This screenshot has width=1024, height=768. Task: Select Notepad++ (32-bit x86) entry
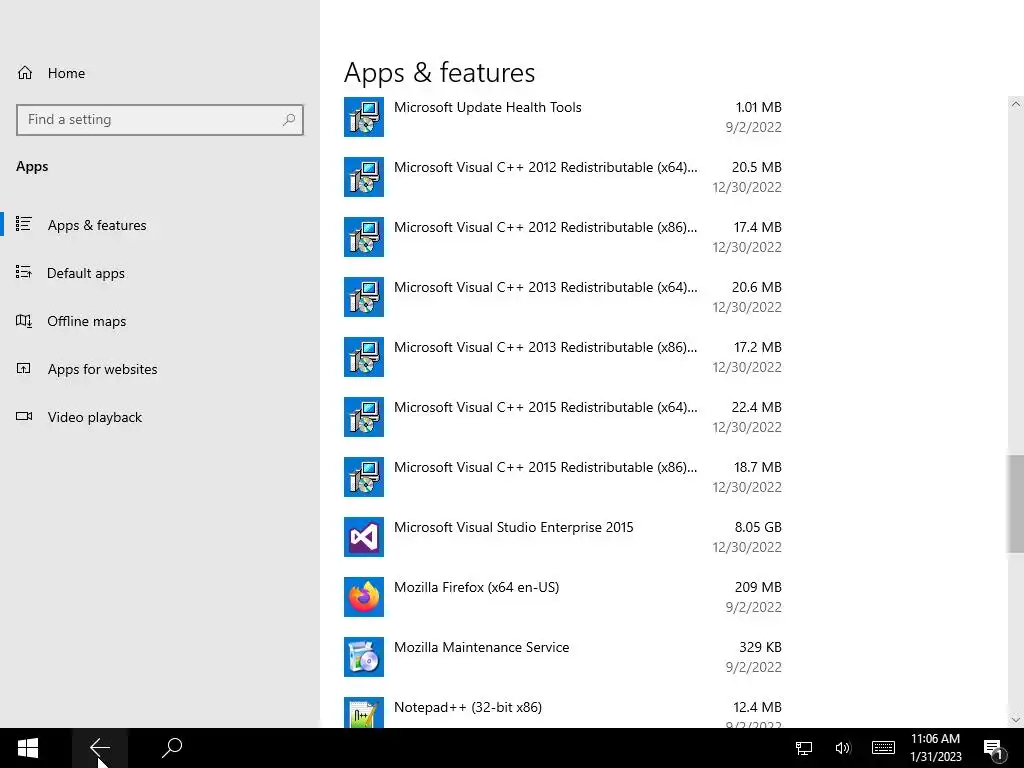click(x=563, y=712)
